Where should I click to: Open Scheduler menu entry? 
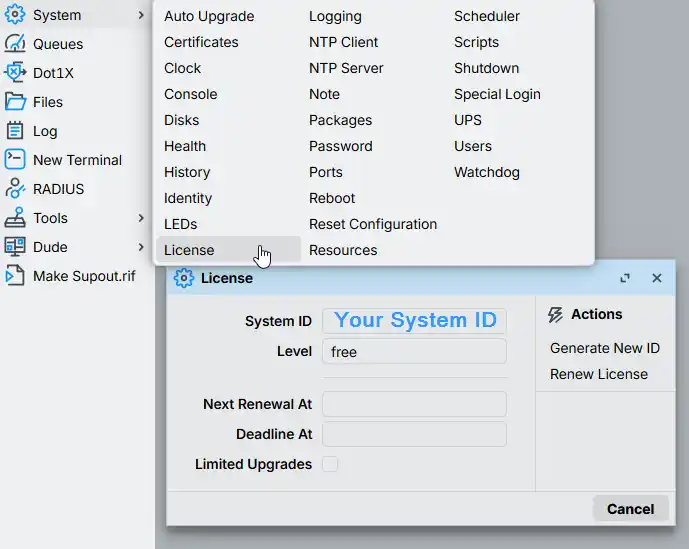tap(487, 16)
